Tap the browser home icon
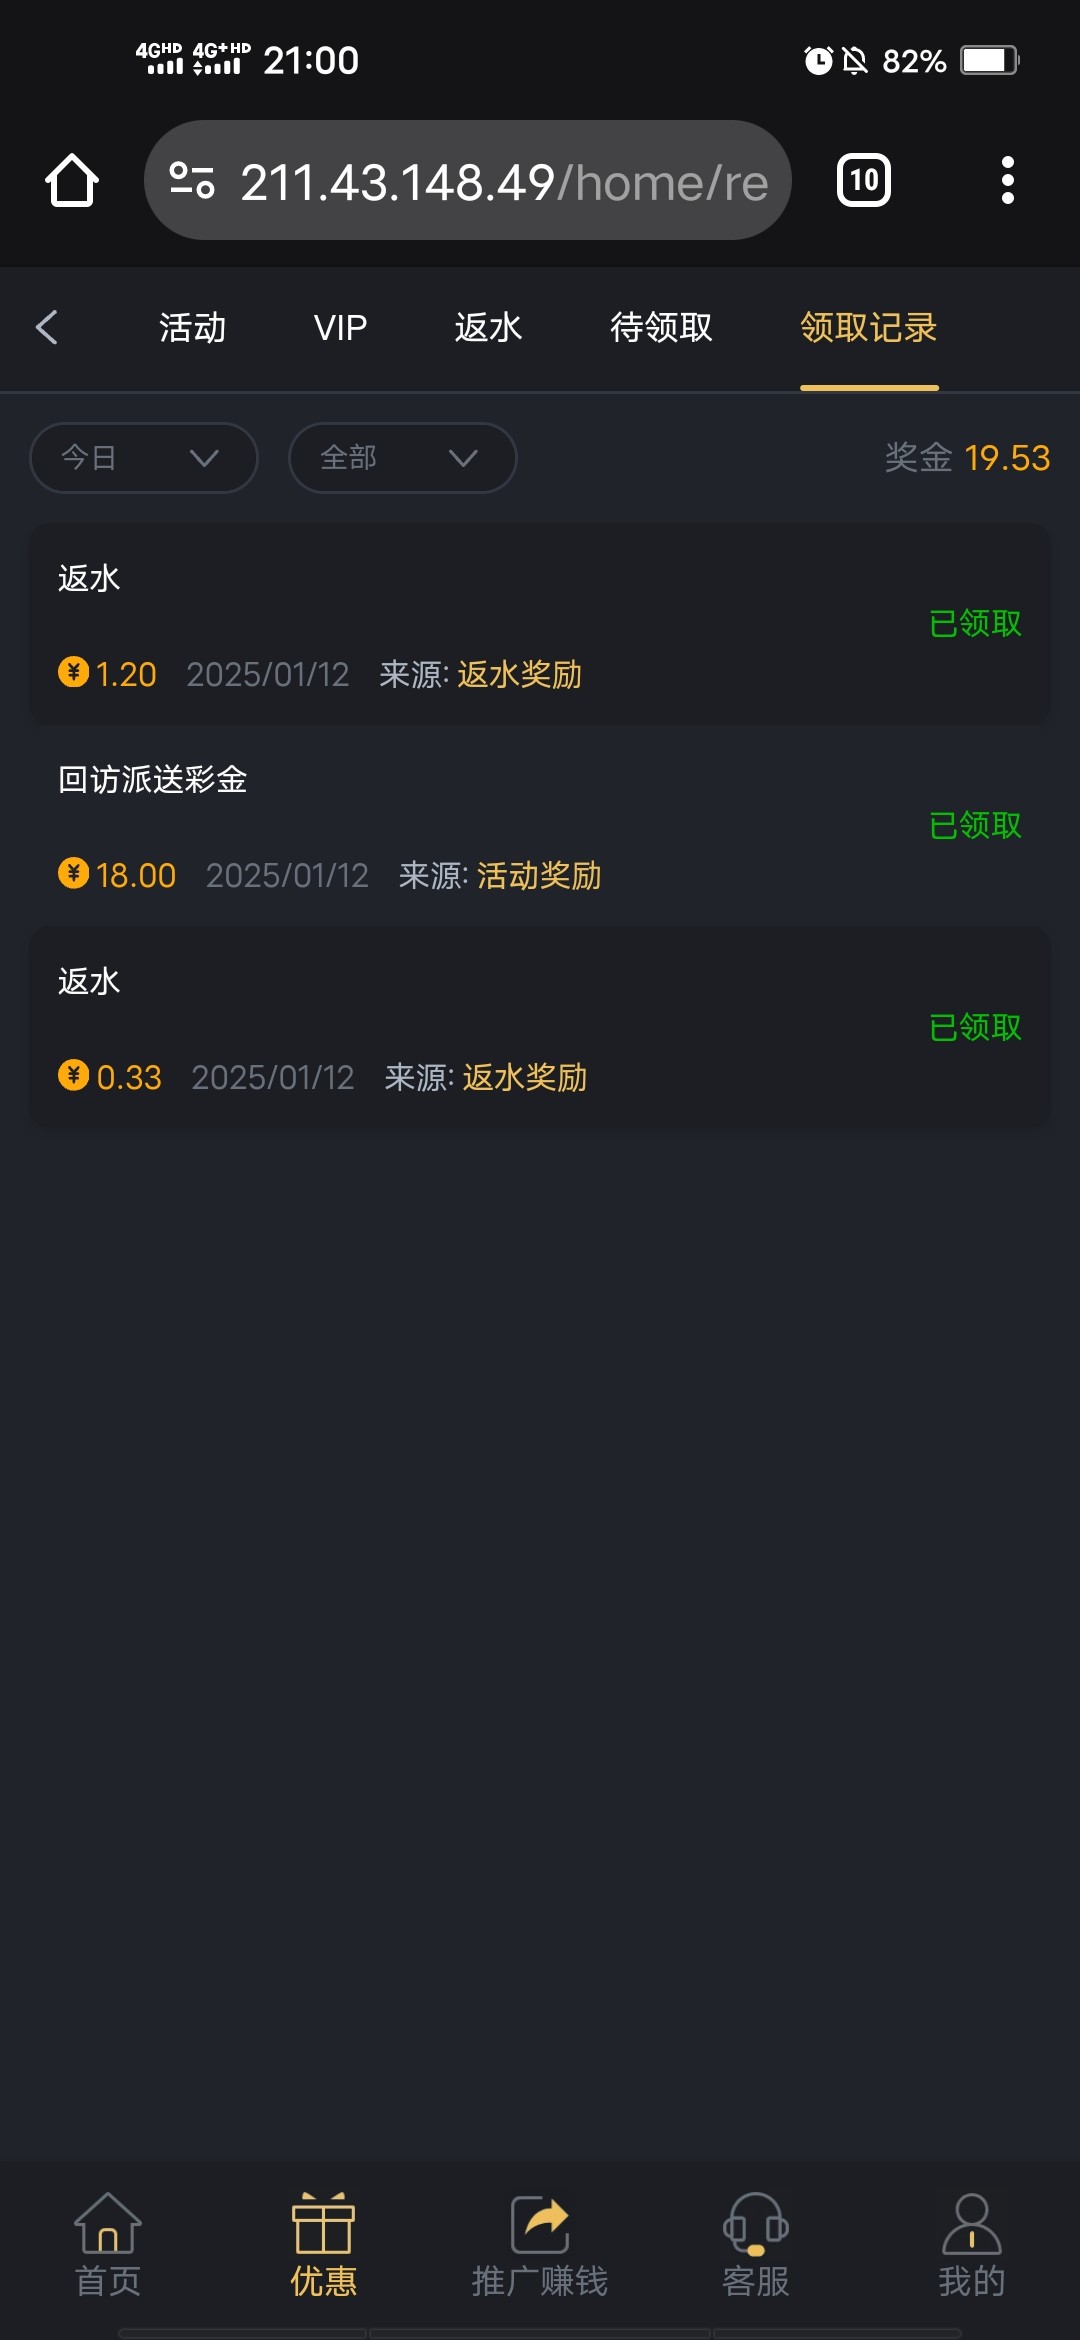Image resolution: width=1080 pixels, height=2340 pixels. coord(72,181)
